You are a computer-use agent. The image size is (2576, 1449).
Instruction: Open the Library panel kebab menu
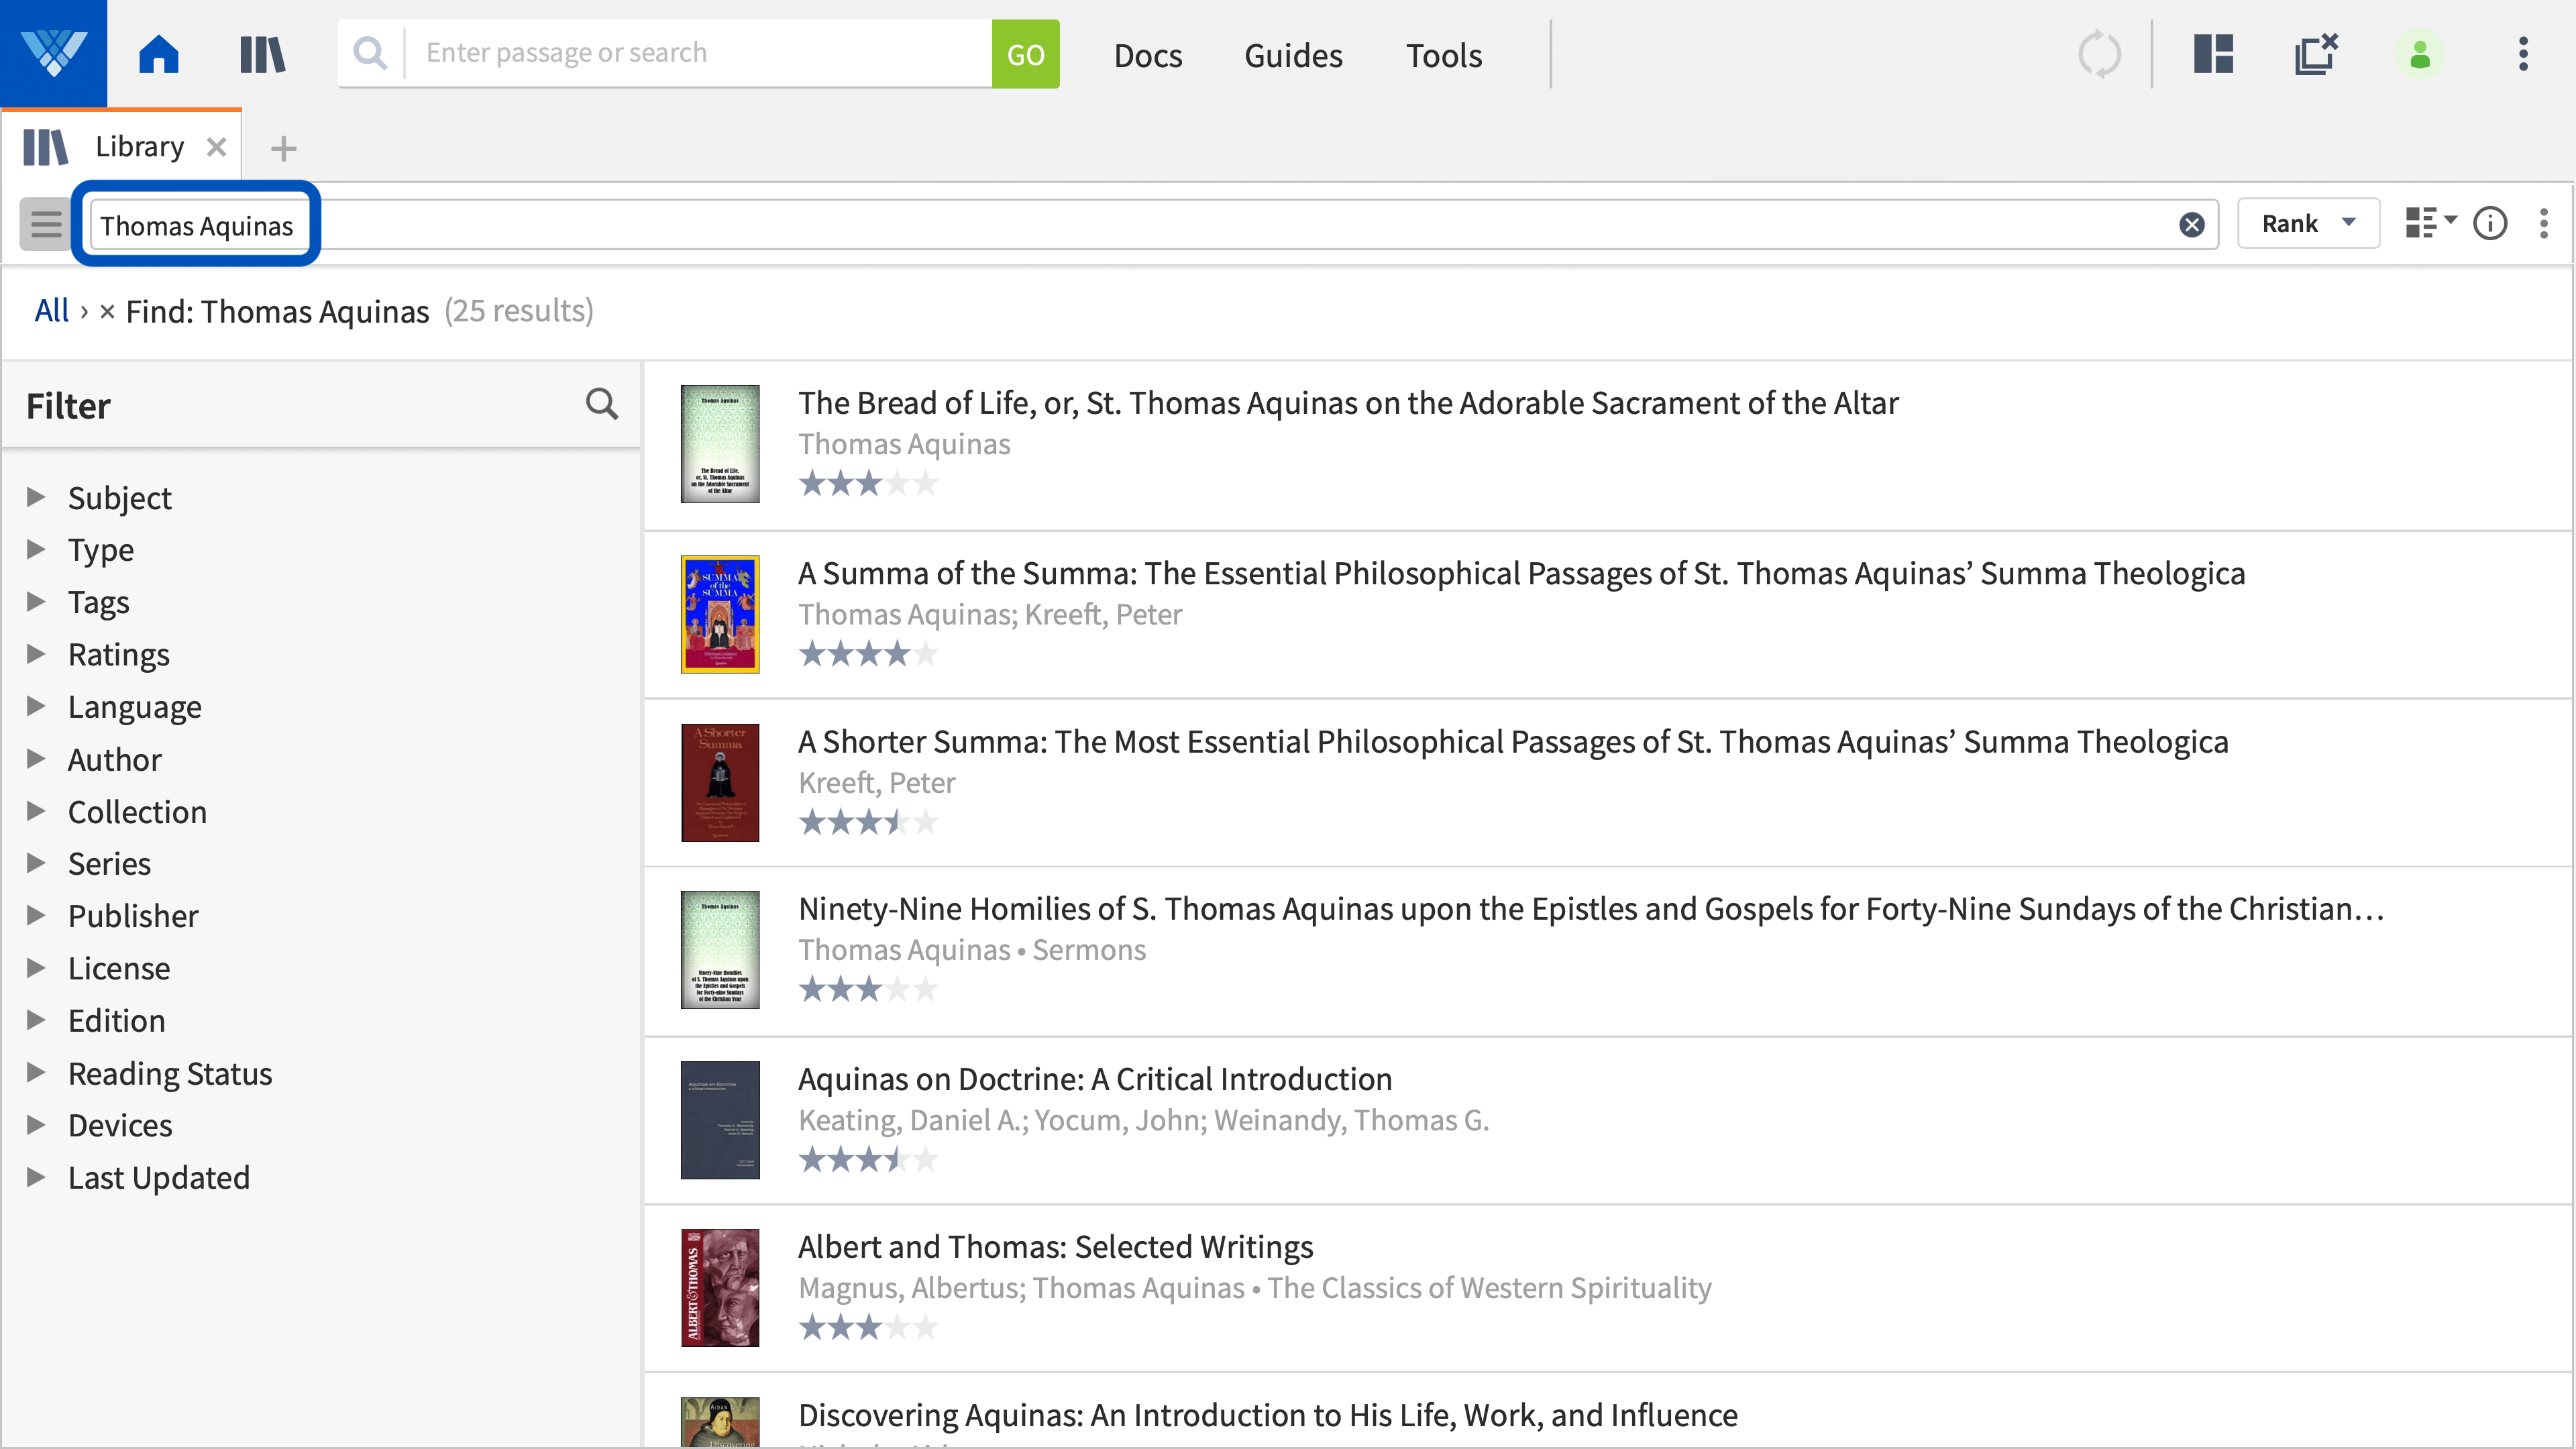(2543, 223)
